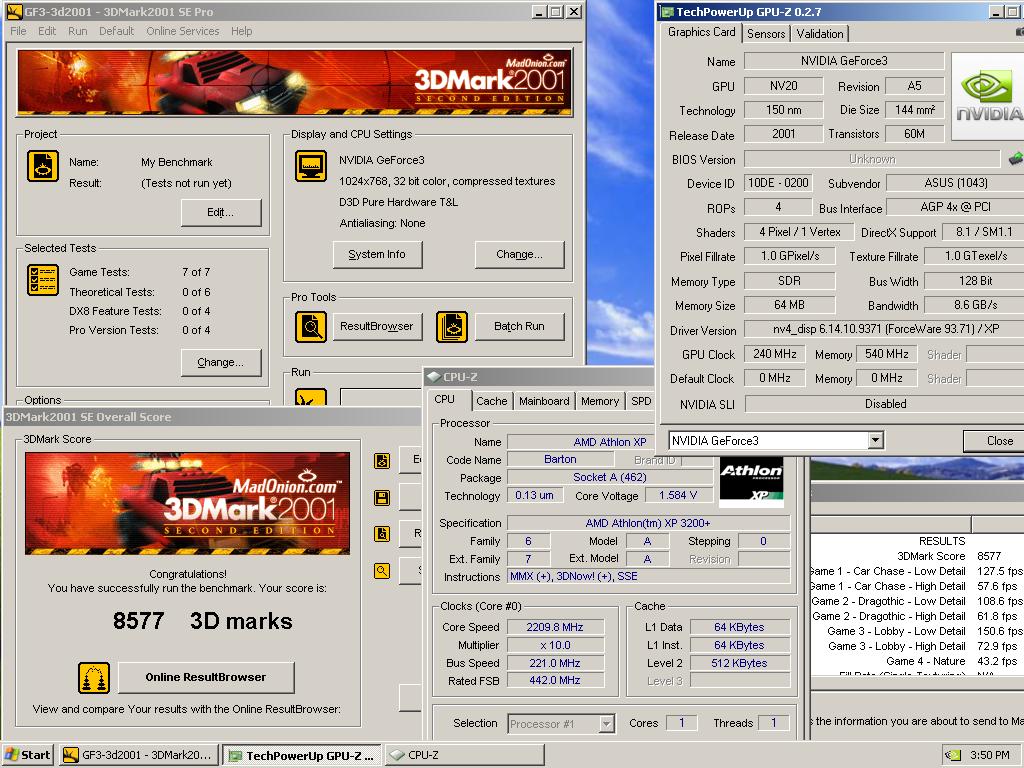Click the Online ResultBrowser tree icon
1024x768 pixels.
tap(94, 677)
